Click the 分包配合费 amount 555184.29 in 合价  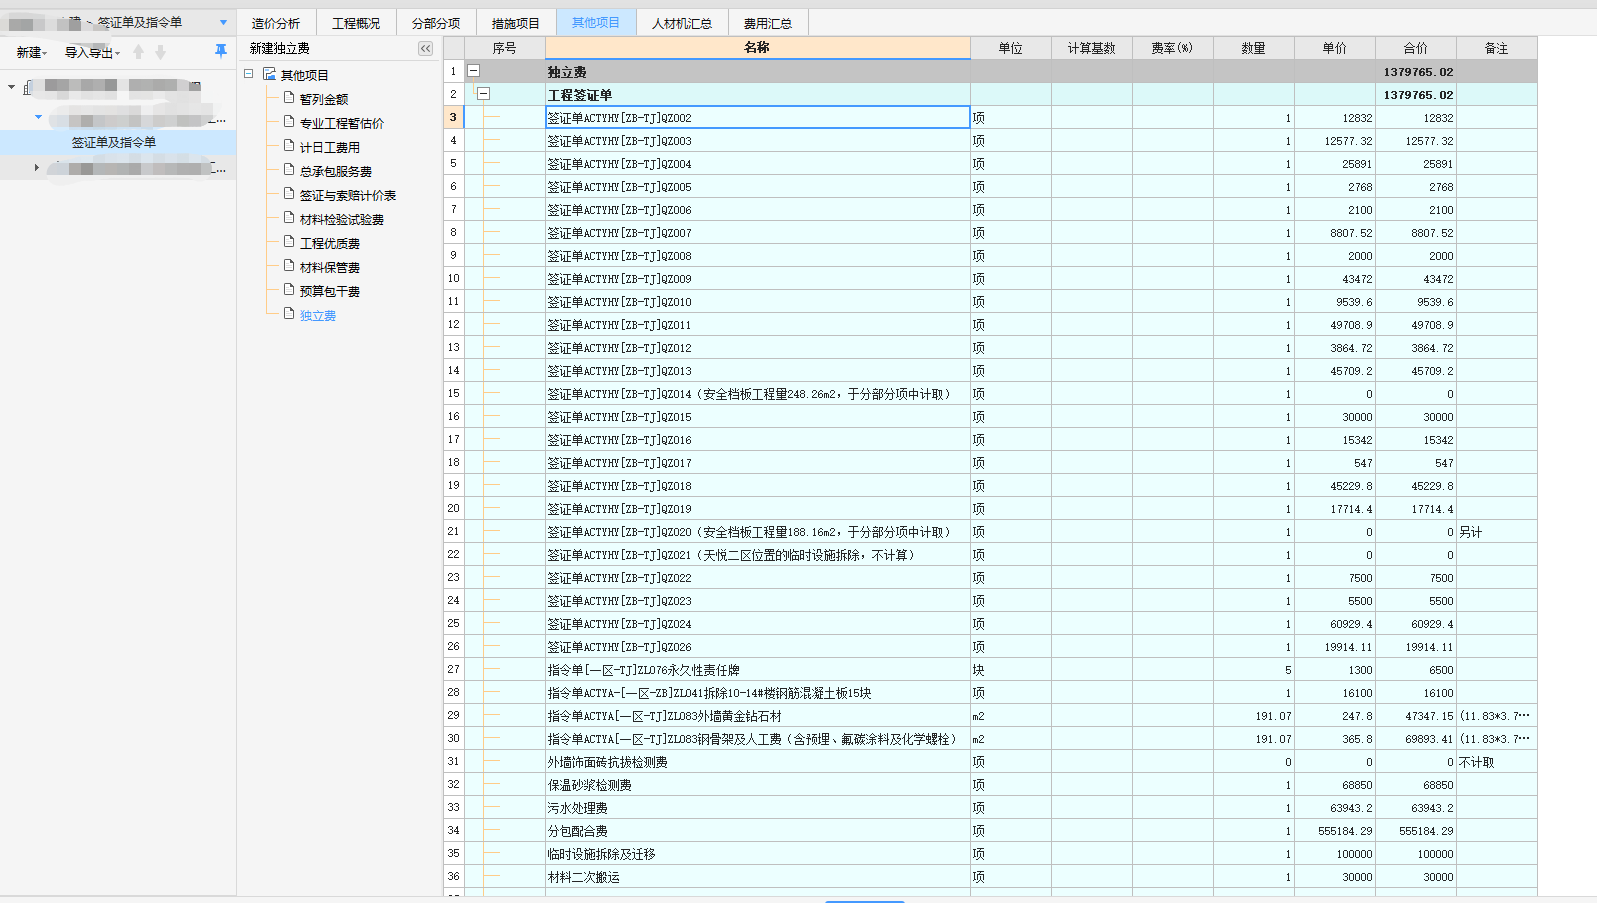click(1415, 830)
